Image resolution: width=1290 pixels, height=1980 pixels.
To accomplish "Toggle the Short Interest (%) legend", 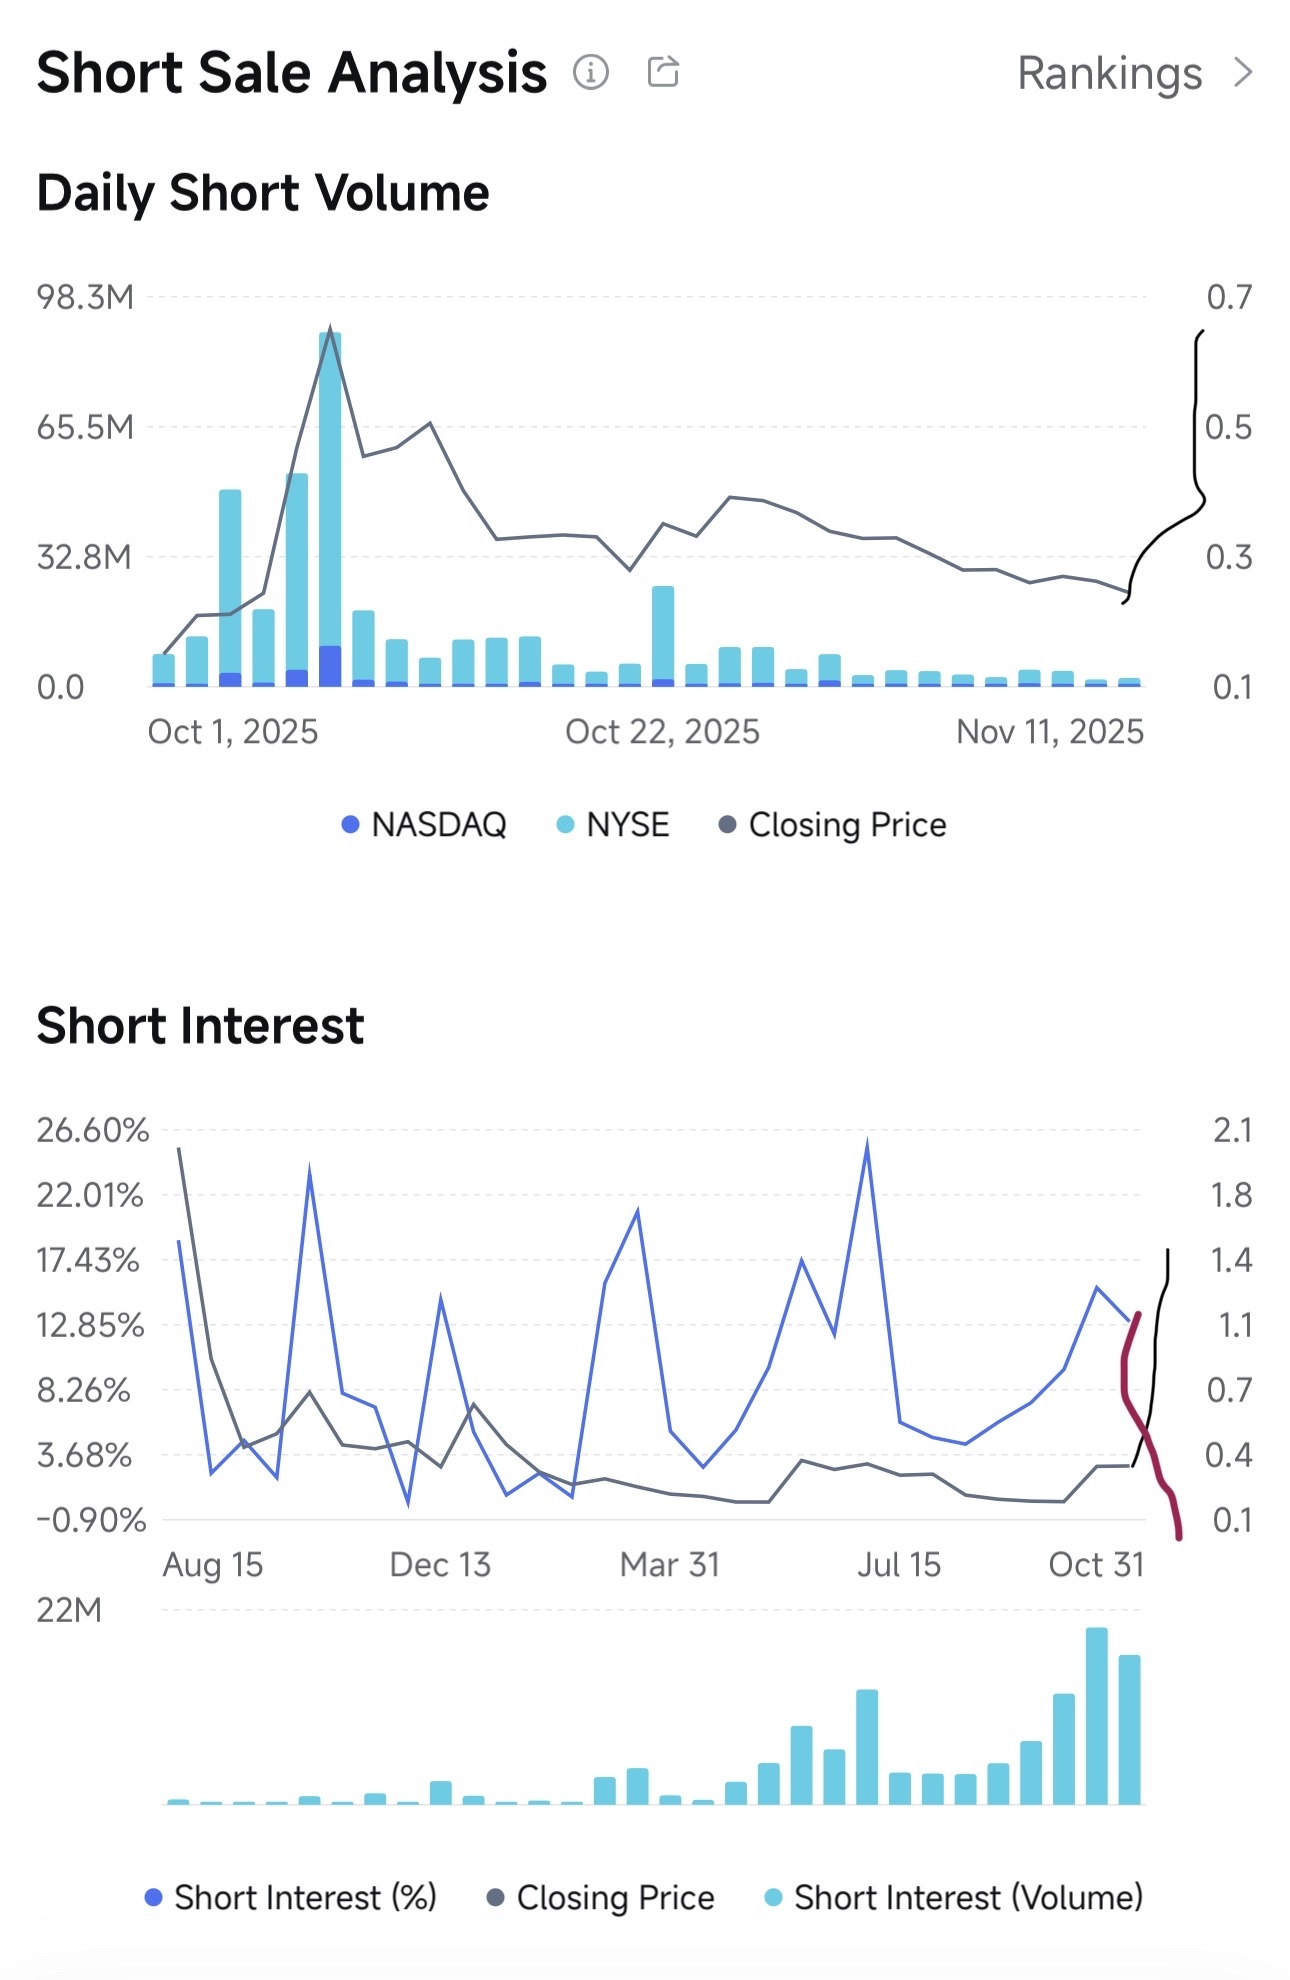I will 291,1897.
